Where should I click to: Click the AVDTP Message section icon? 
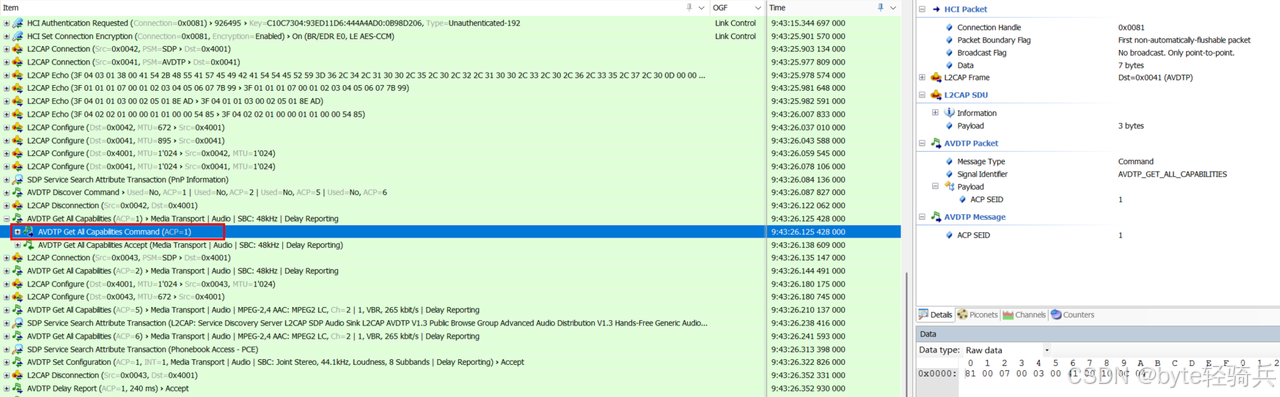tap(937, 216)
